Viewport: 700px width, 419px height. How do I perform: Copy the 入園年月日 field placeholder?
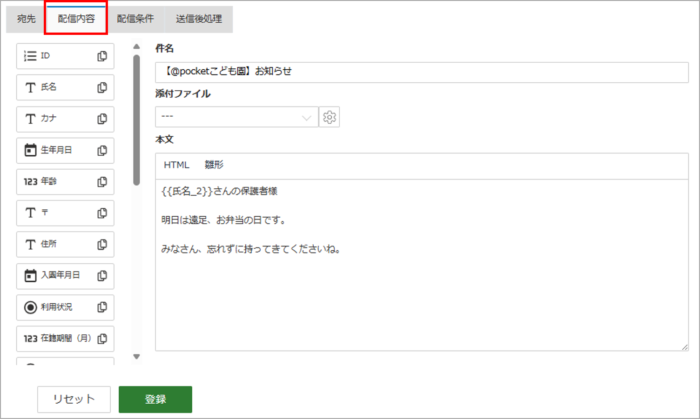pos(102,276)
